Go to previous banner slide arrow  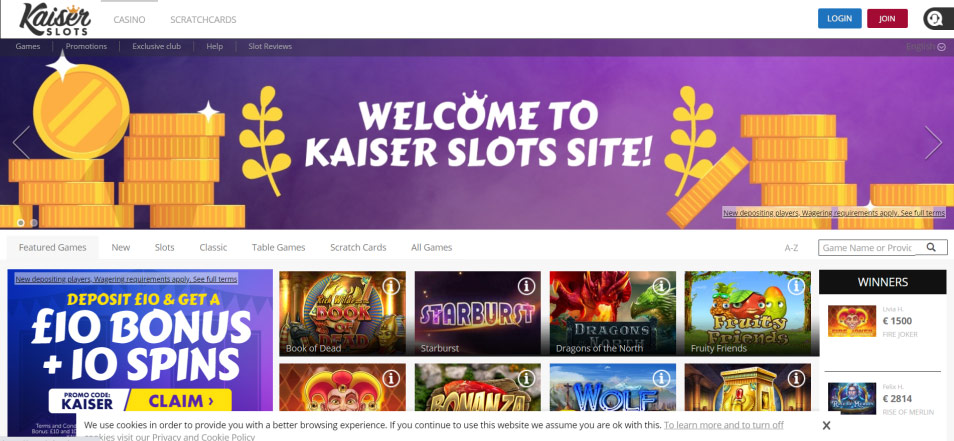tap(21, 142)
